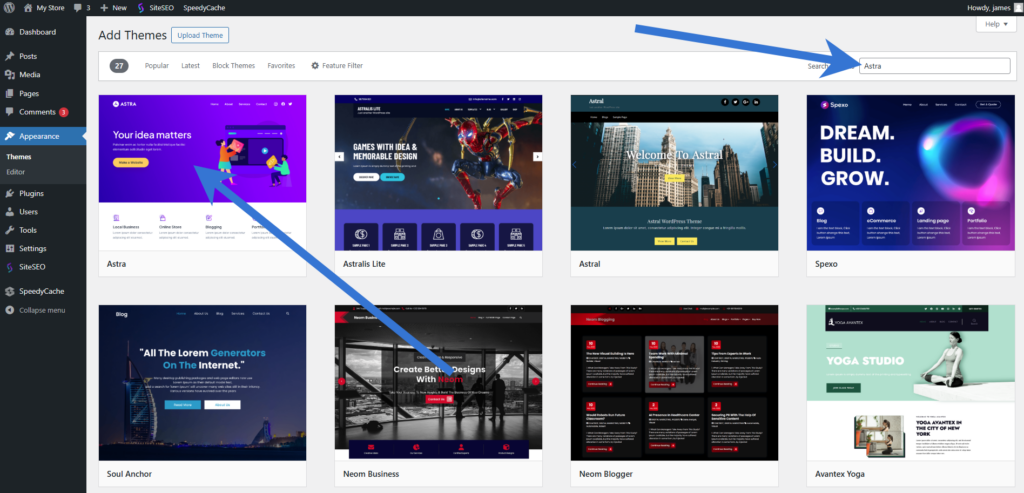Visit the My Store site link
This screenshot has width=1024, height=493.
(x=44, y=8)
